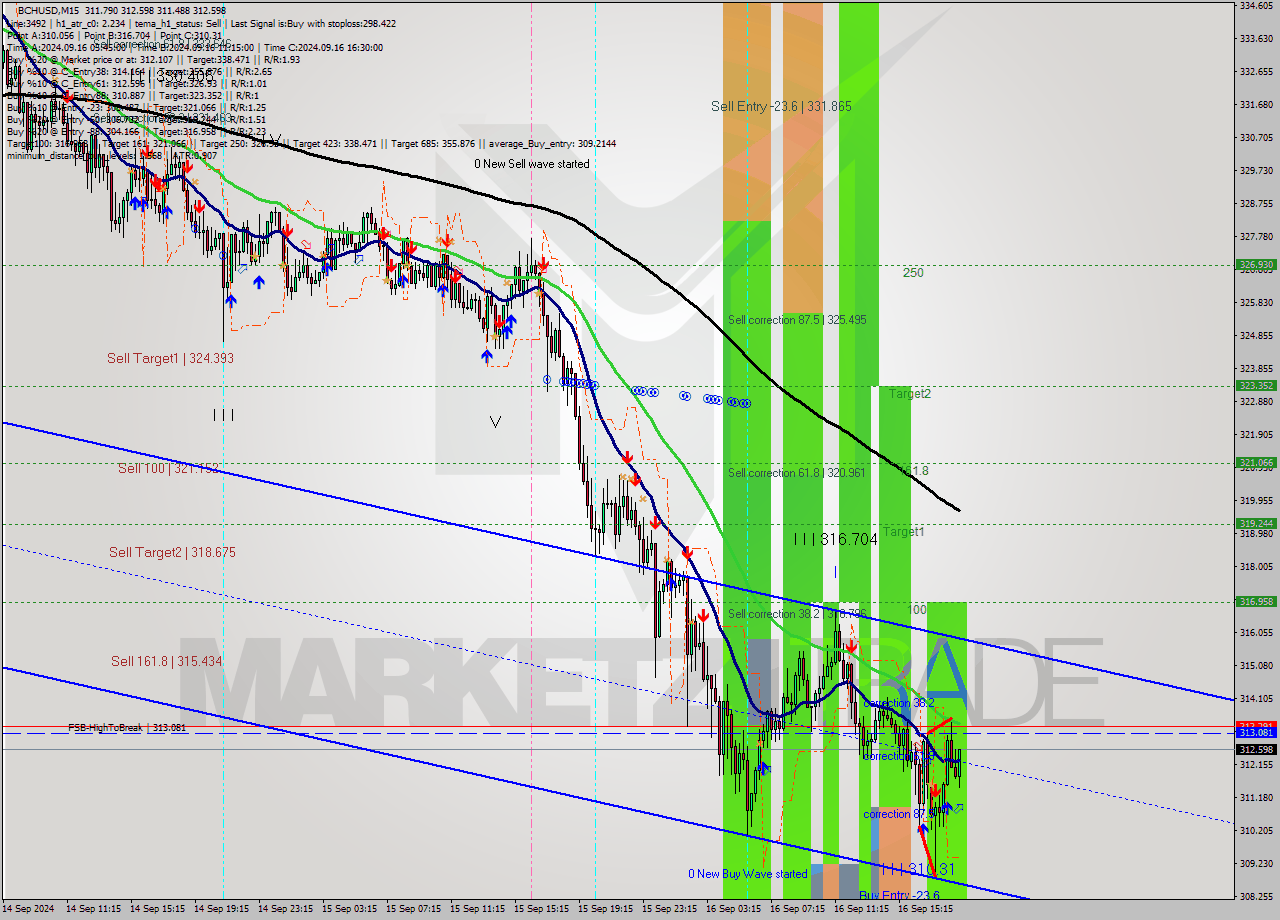Image resolution: width=1280 pixels, height=920 pixels.
Task: Click the 'Target2' label
Action: click(x=910, y=394)
